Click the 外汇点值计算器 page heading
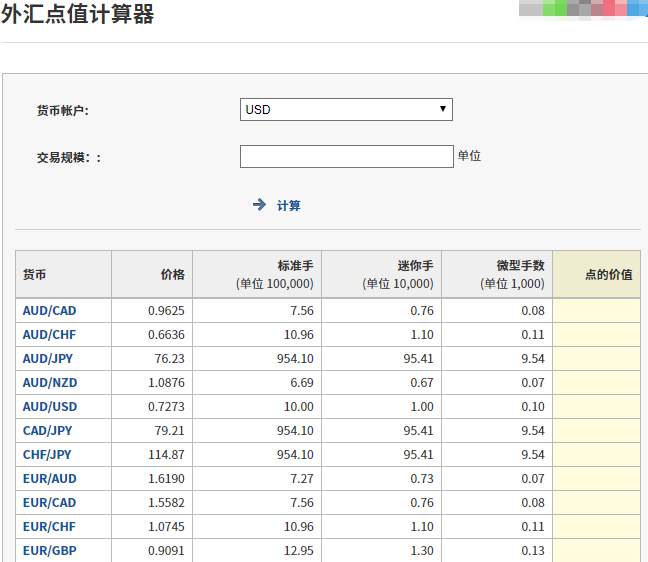The width and height of the screenshot is (648, 562). 78,14
